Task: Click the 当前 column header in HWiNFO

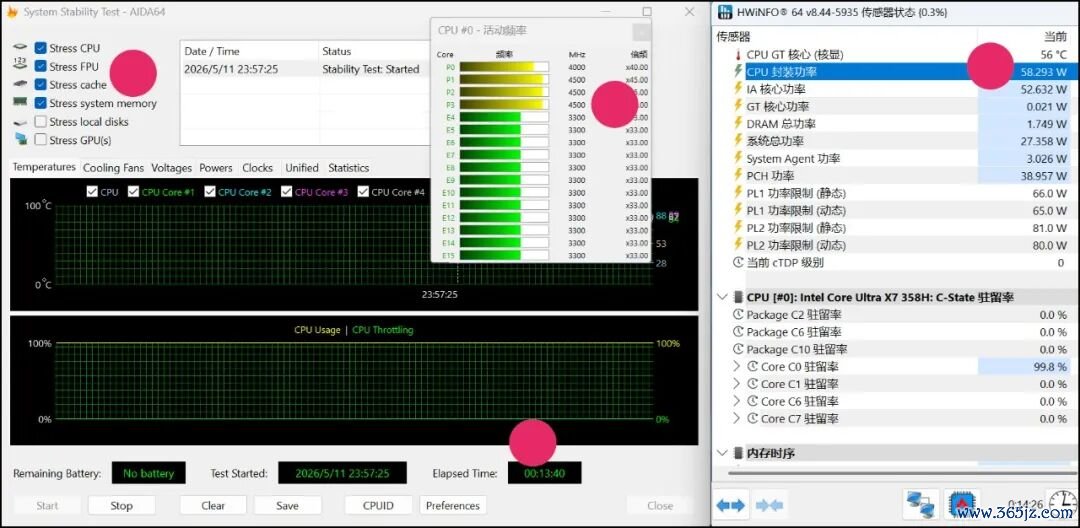Action: click(x=1026, y=36)
